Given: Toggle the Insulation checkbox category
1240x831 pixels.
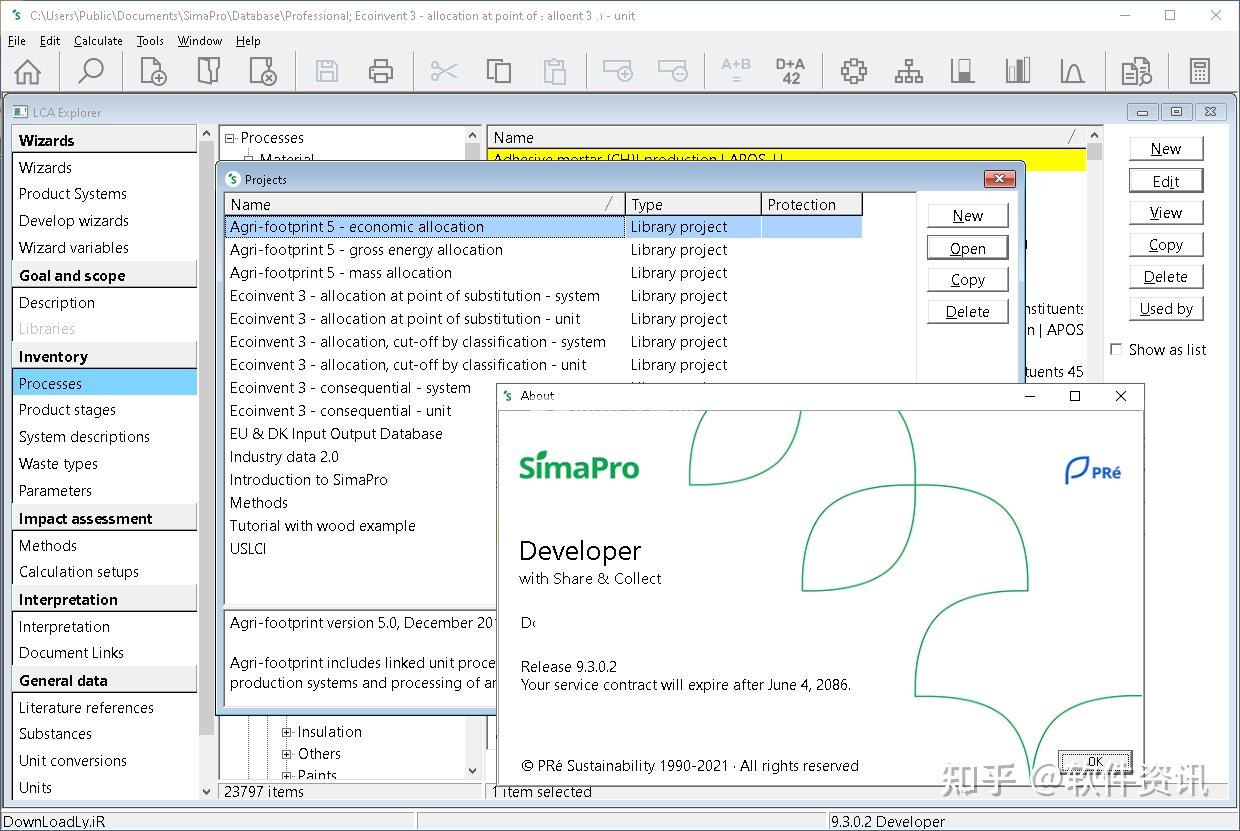Looking at the screenshot, I should pos(289,731).
